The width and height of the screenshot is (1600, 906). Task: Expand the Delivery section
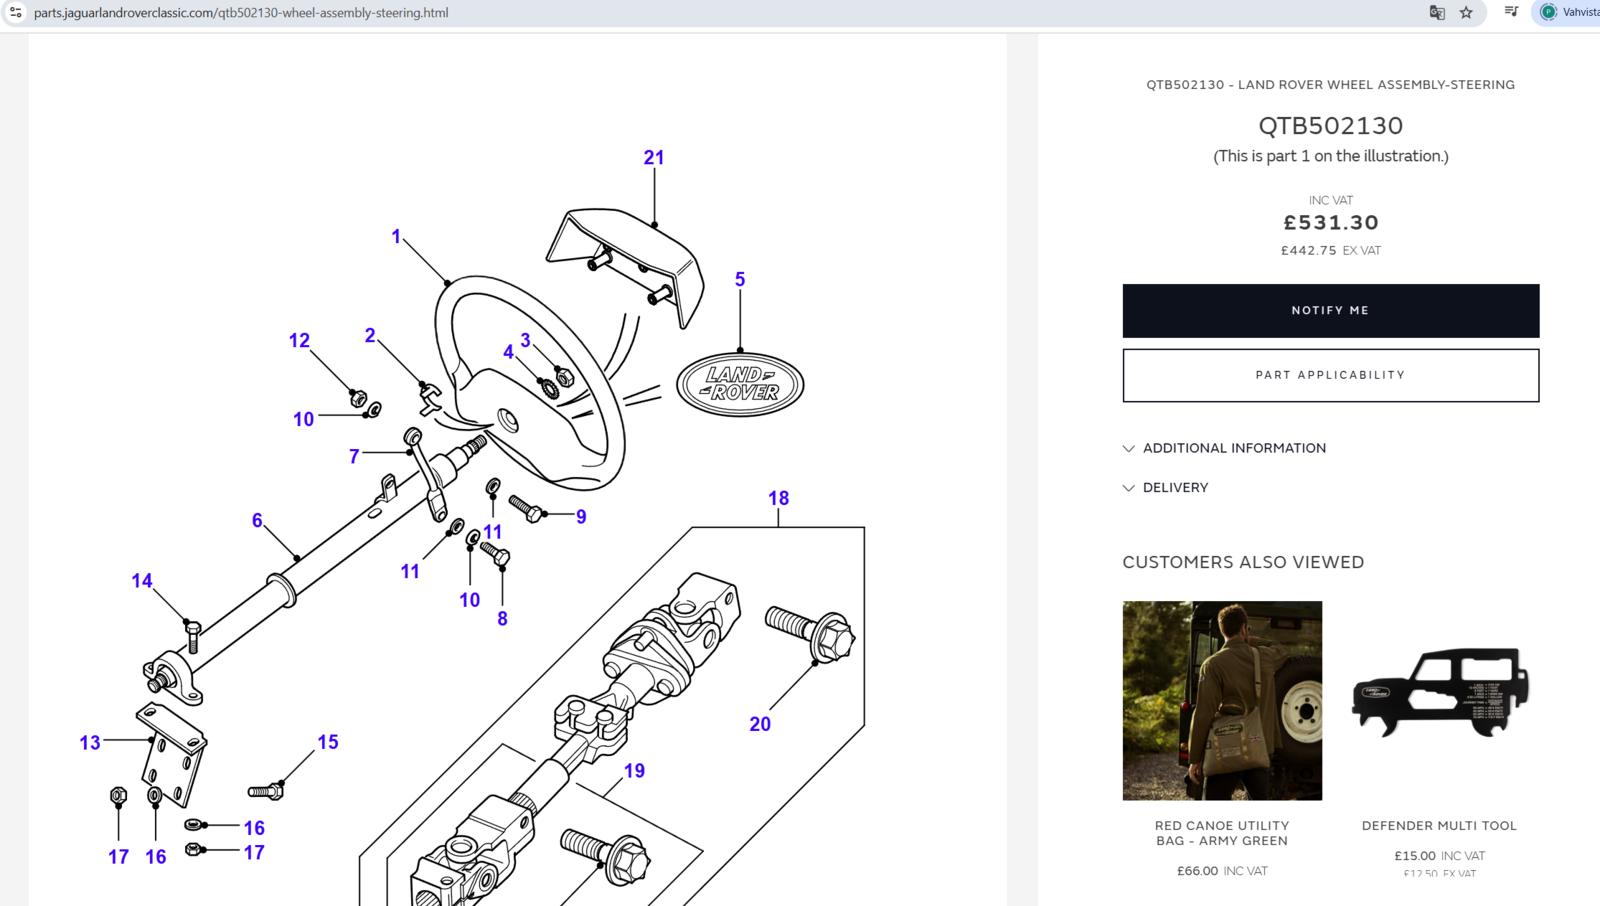pos(1175,488)
